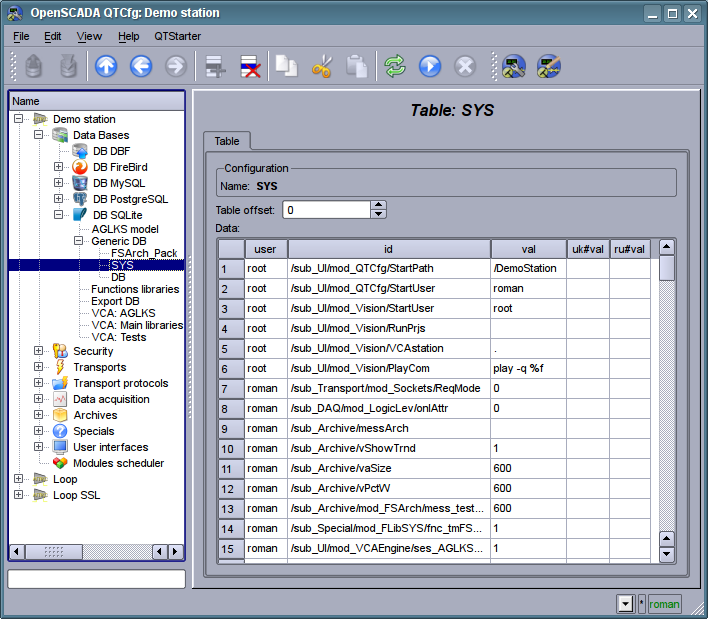Click the 'ru#val' column header
Image resolution: width=708 pixels, height=619 pixels.
[629, 249]
